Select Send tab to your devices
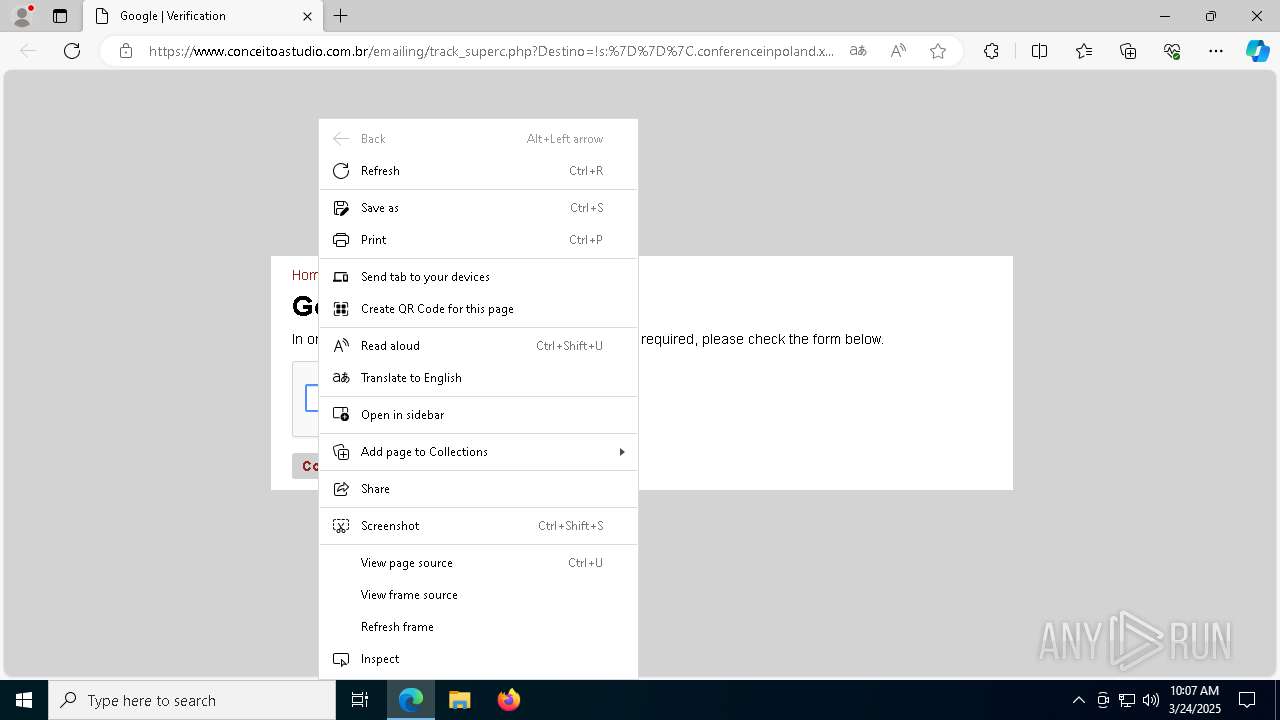This screenshot has width=1280, height=720. coord(478,277)
